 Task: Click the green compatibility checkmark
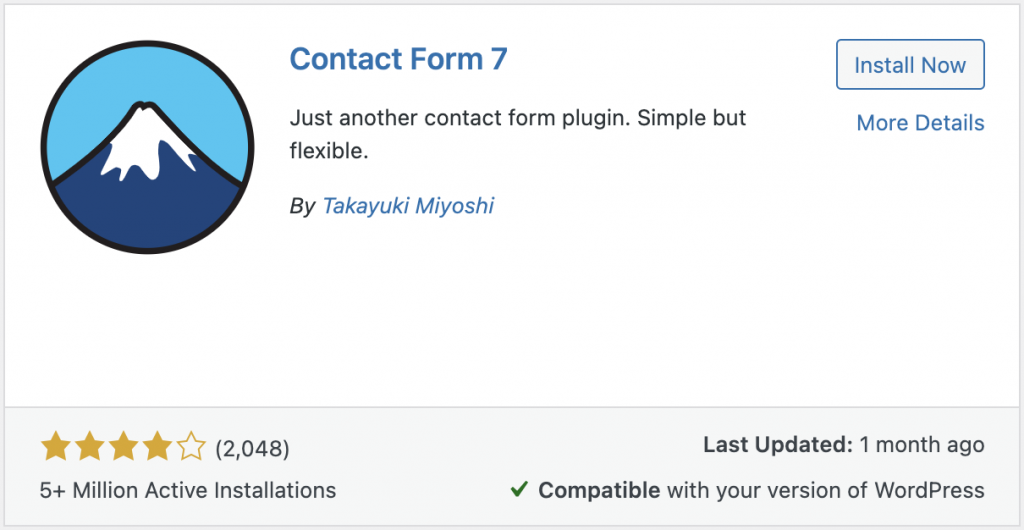tap(519, 490)
